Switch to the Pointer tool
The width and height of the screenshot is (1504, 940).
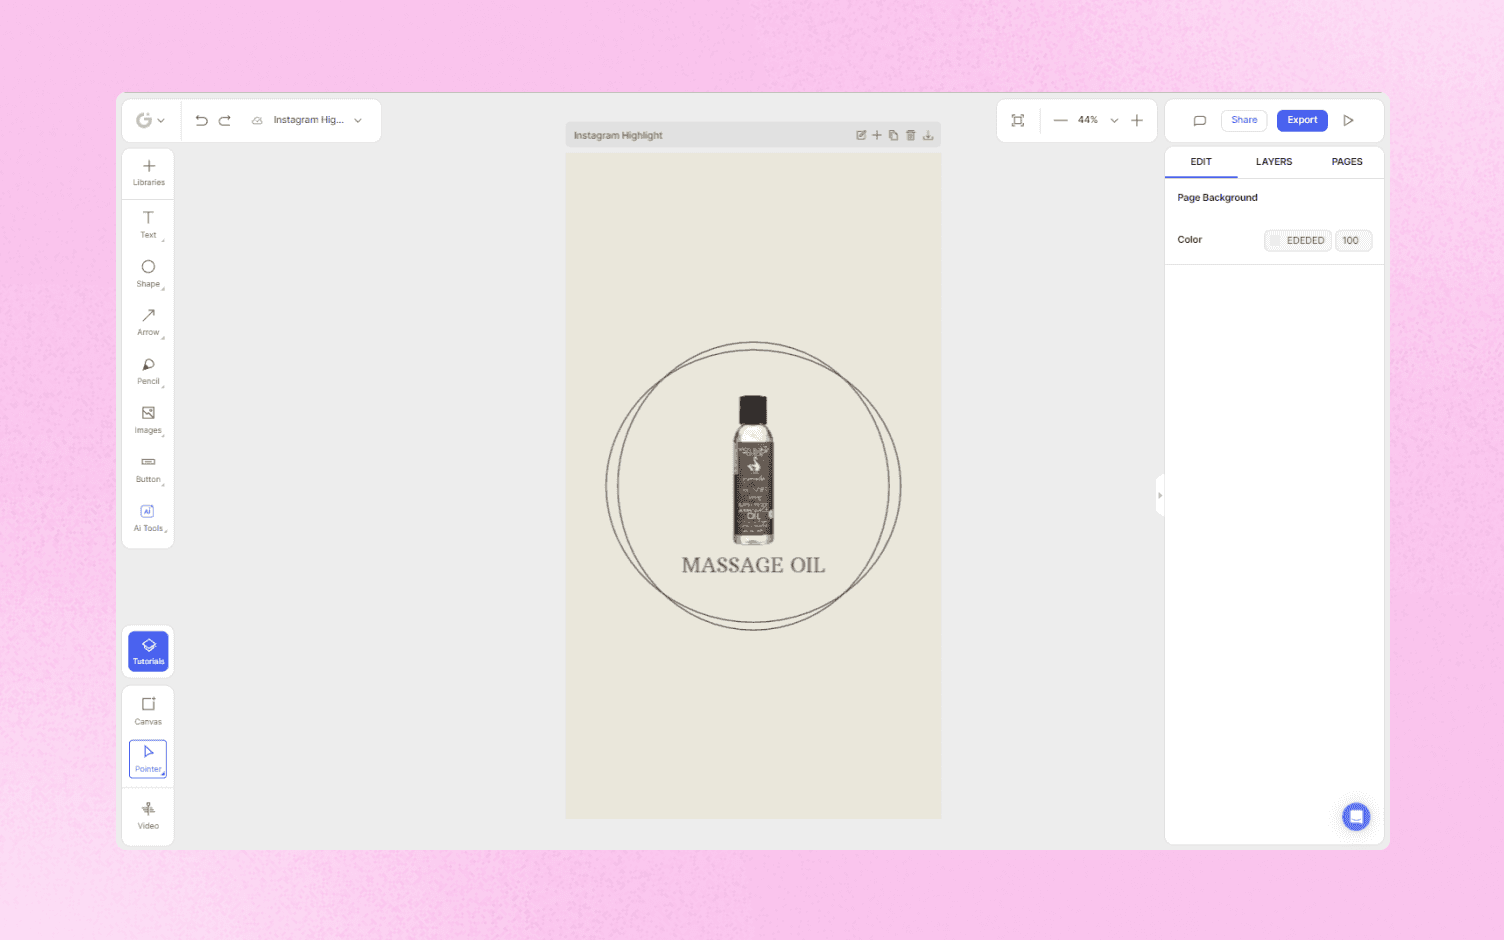(x=147, y=759)
